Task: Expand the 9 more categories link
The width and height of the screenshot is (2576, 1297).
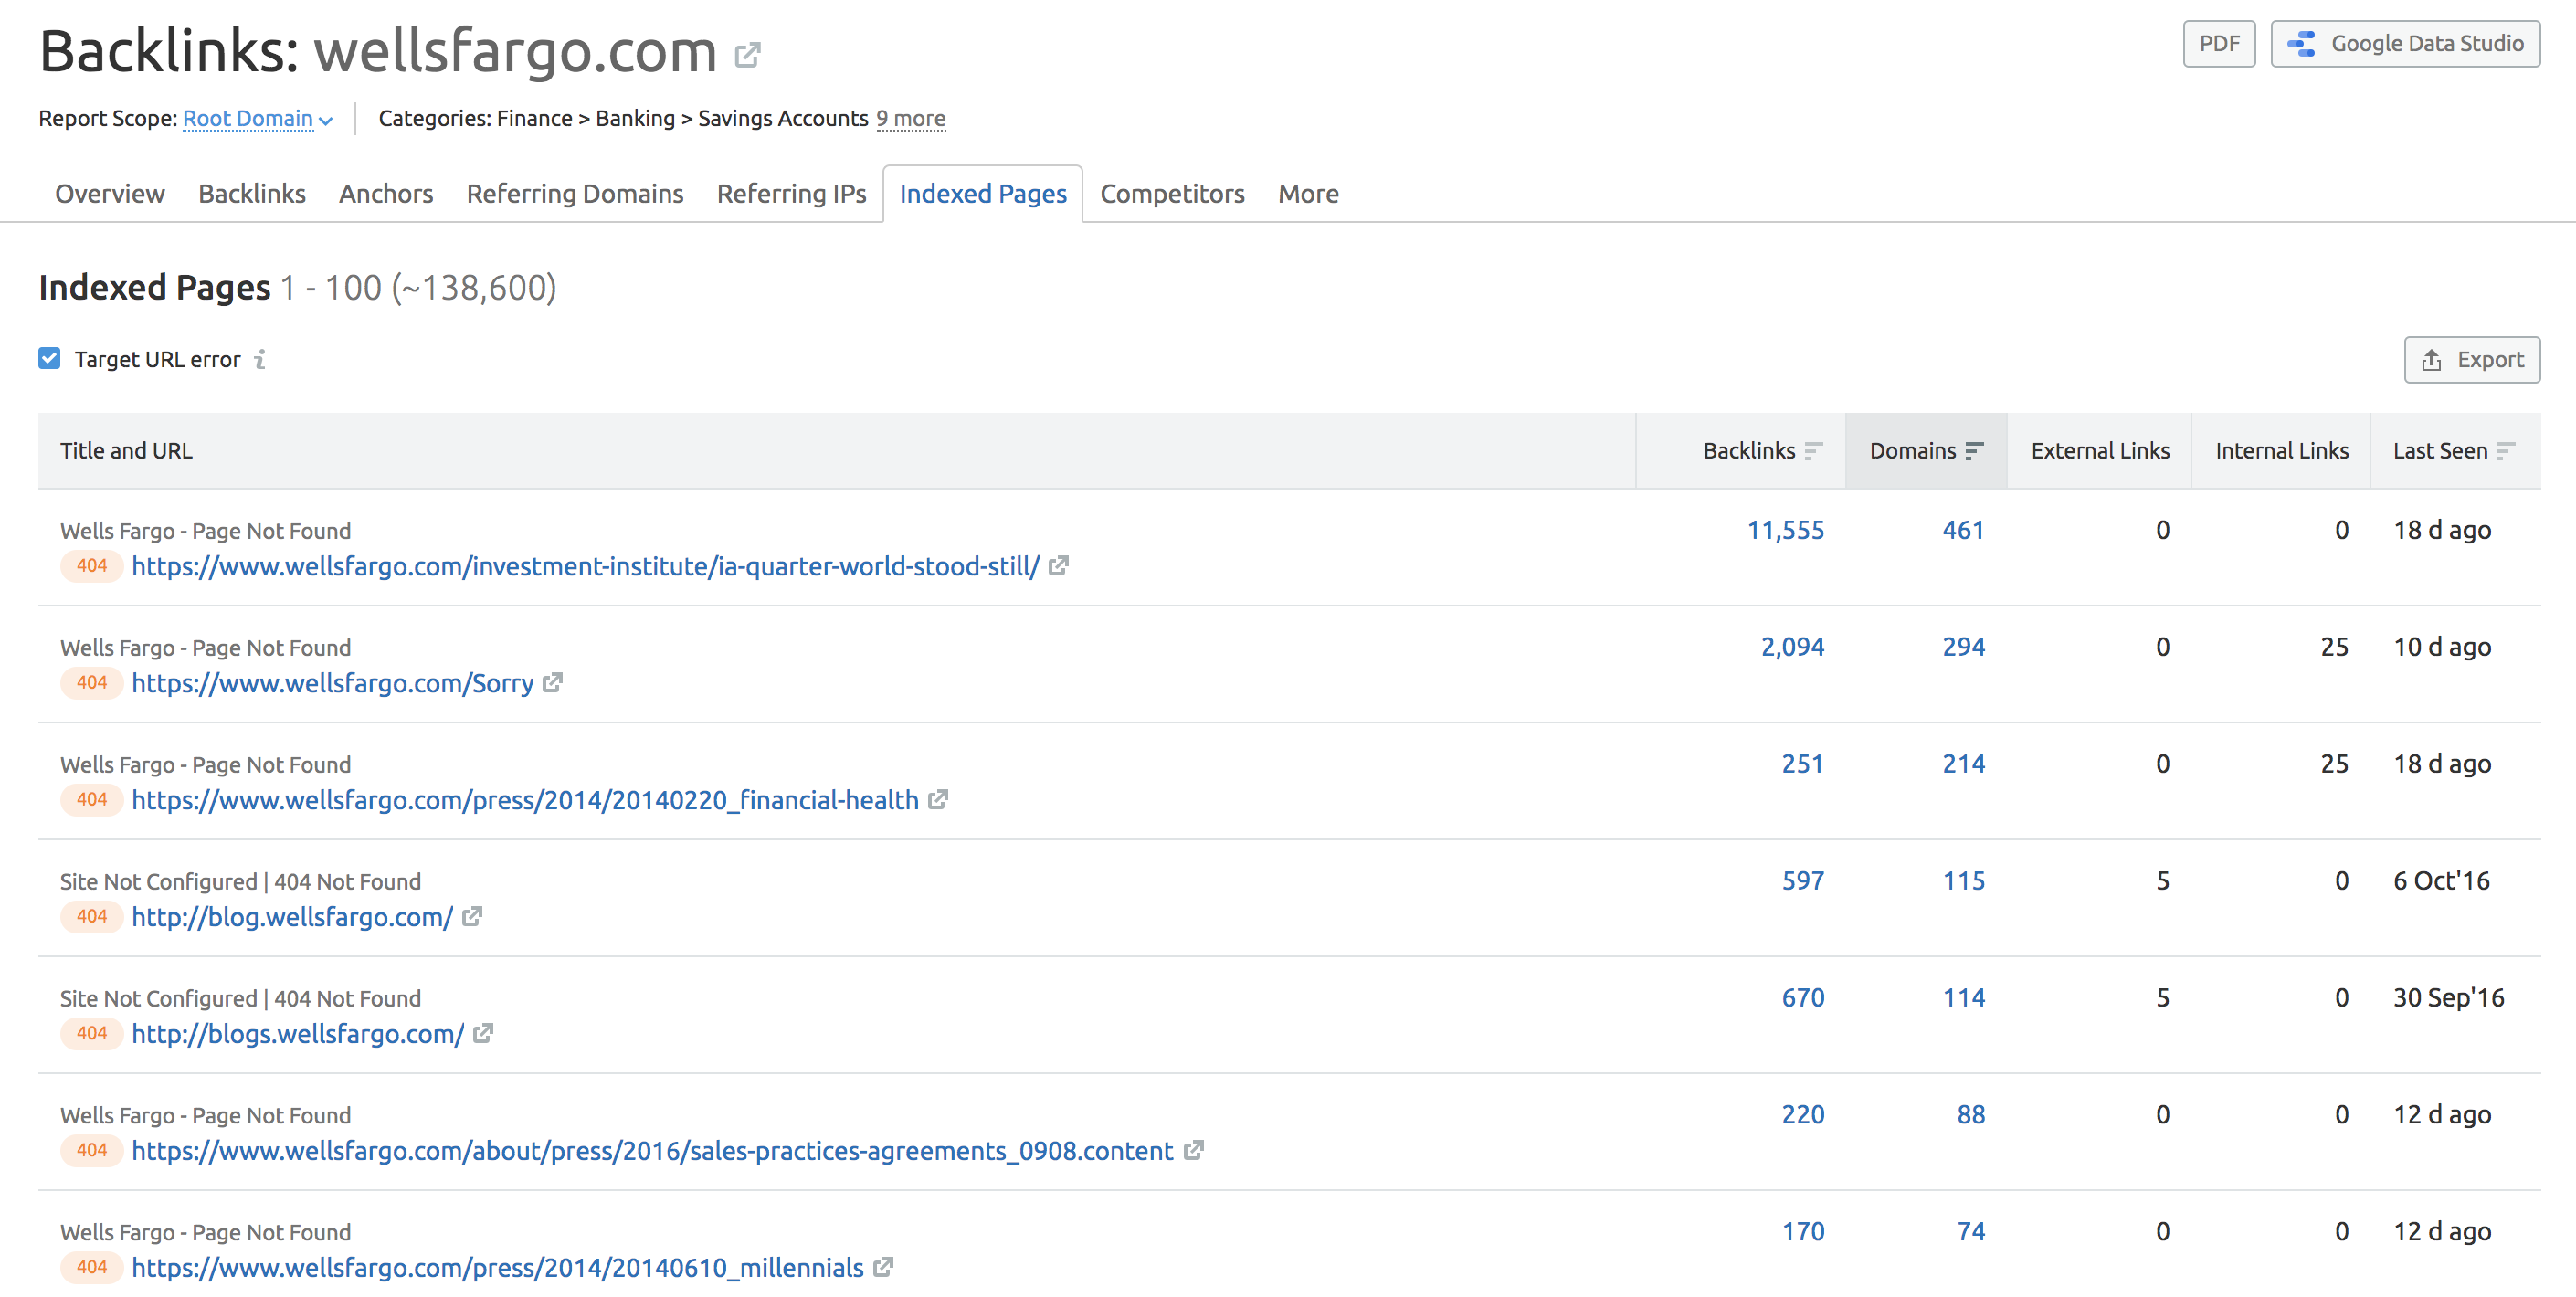Action: (x=911, y=119)
